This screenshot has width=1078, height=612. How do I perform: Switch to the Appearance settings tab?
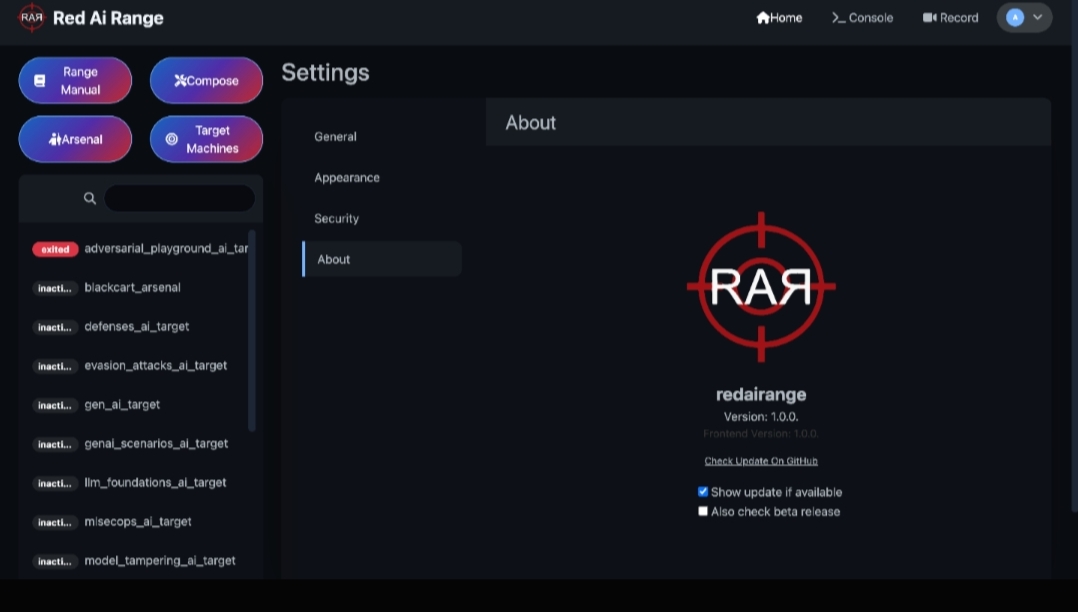coord(347,177)
